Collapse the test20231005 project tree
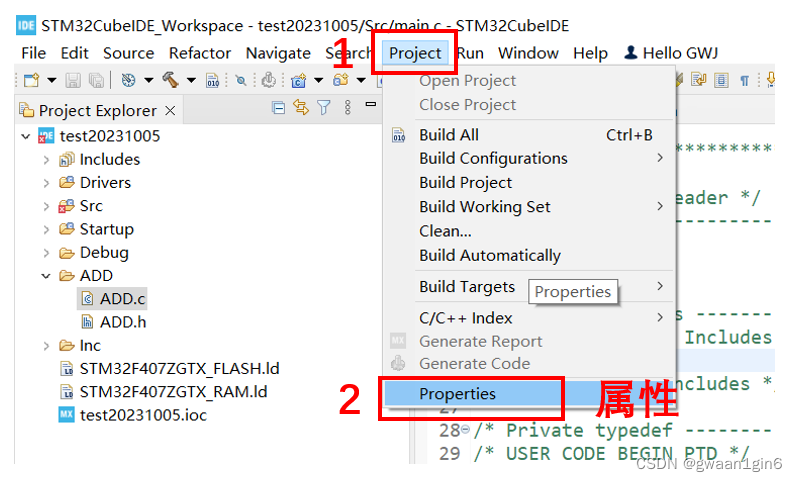 (26, 136)
